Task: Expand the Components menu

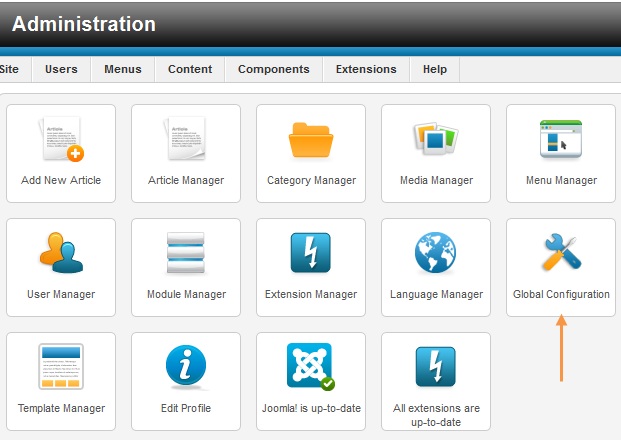Action: pyautogui.click(x=274, y=69)
